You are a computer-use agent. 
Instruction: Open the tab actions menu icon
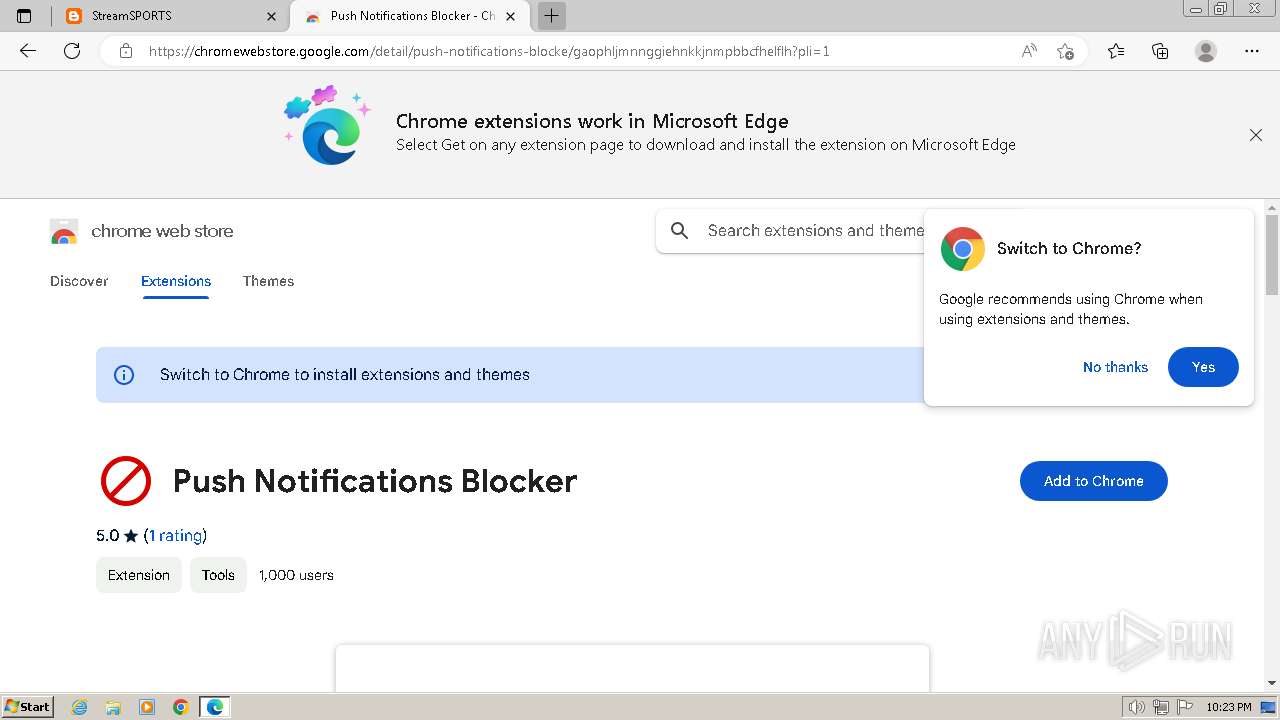pos(25,16)
